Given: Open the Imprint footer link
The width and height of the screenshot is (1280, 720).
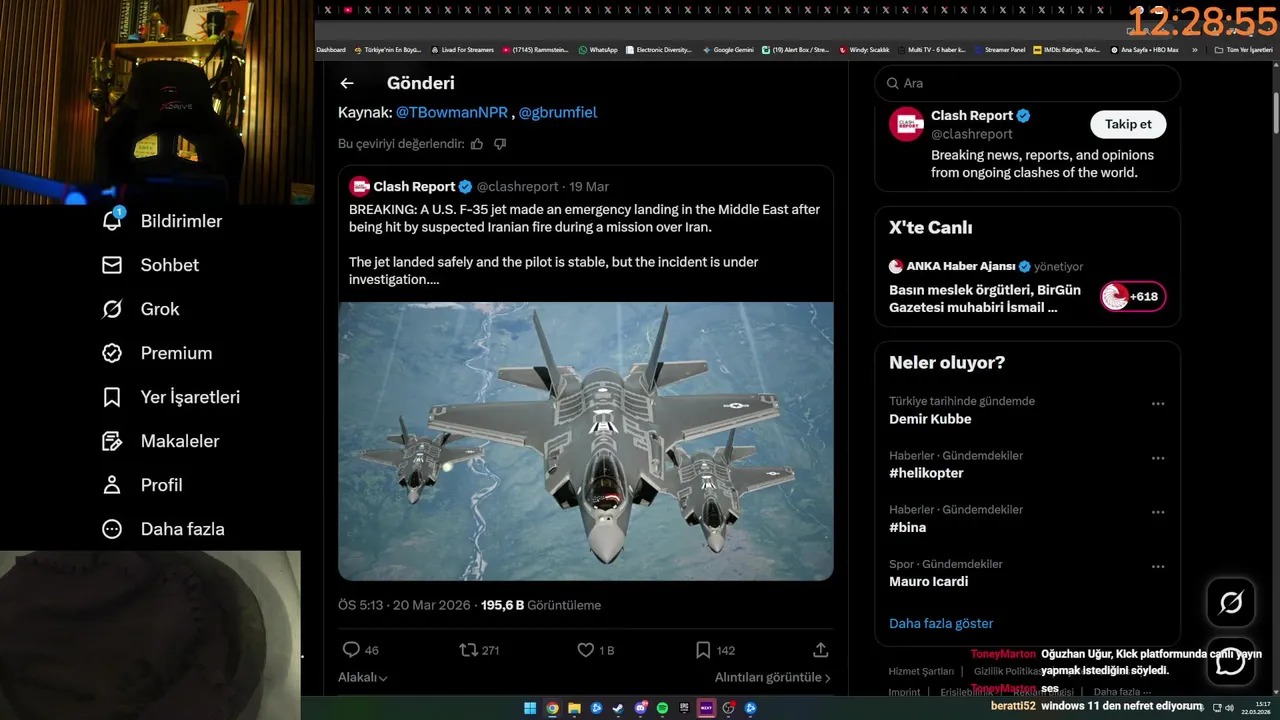Looking at the screenshot, I should (904, 692).
